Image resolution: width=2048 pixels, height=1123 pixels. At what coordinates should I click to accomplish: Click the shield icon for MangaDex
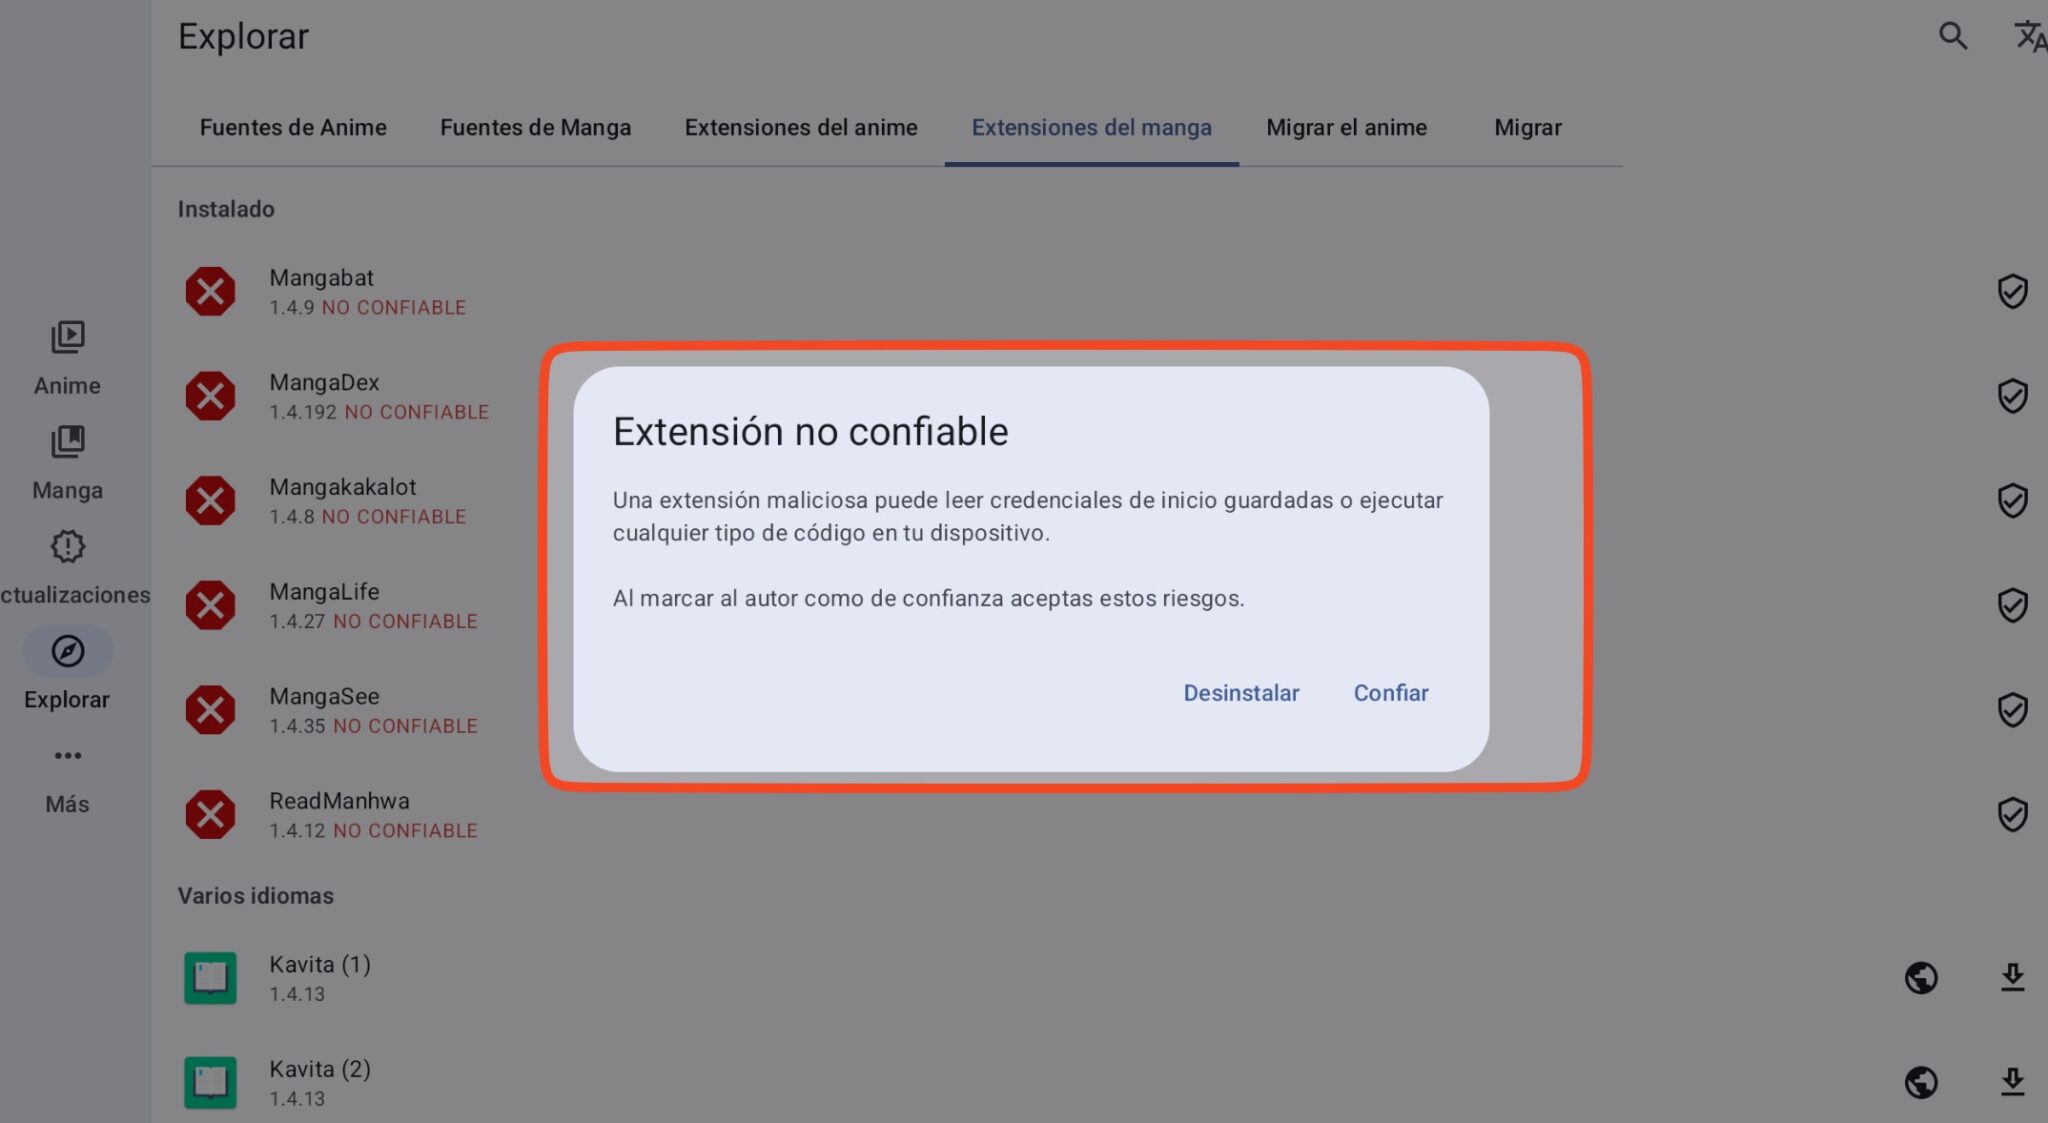[x=2012, y=396]
